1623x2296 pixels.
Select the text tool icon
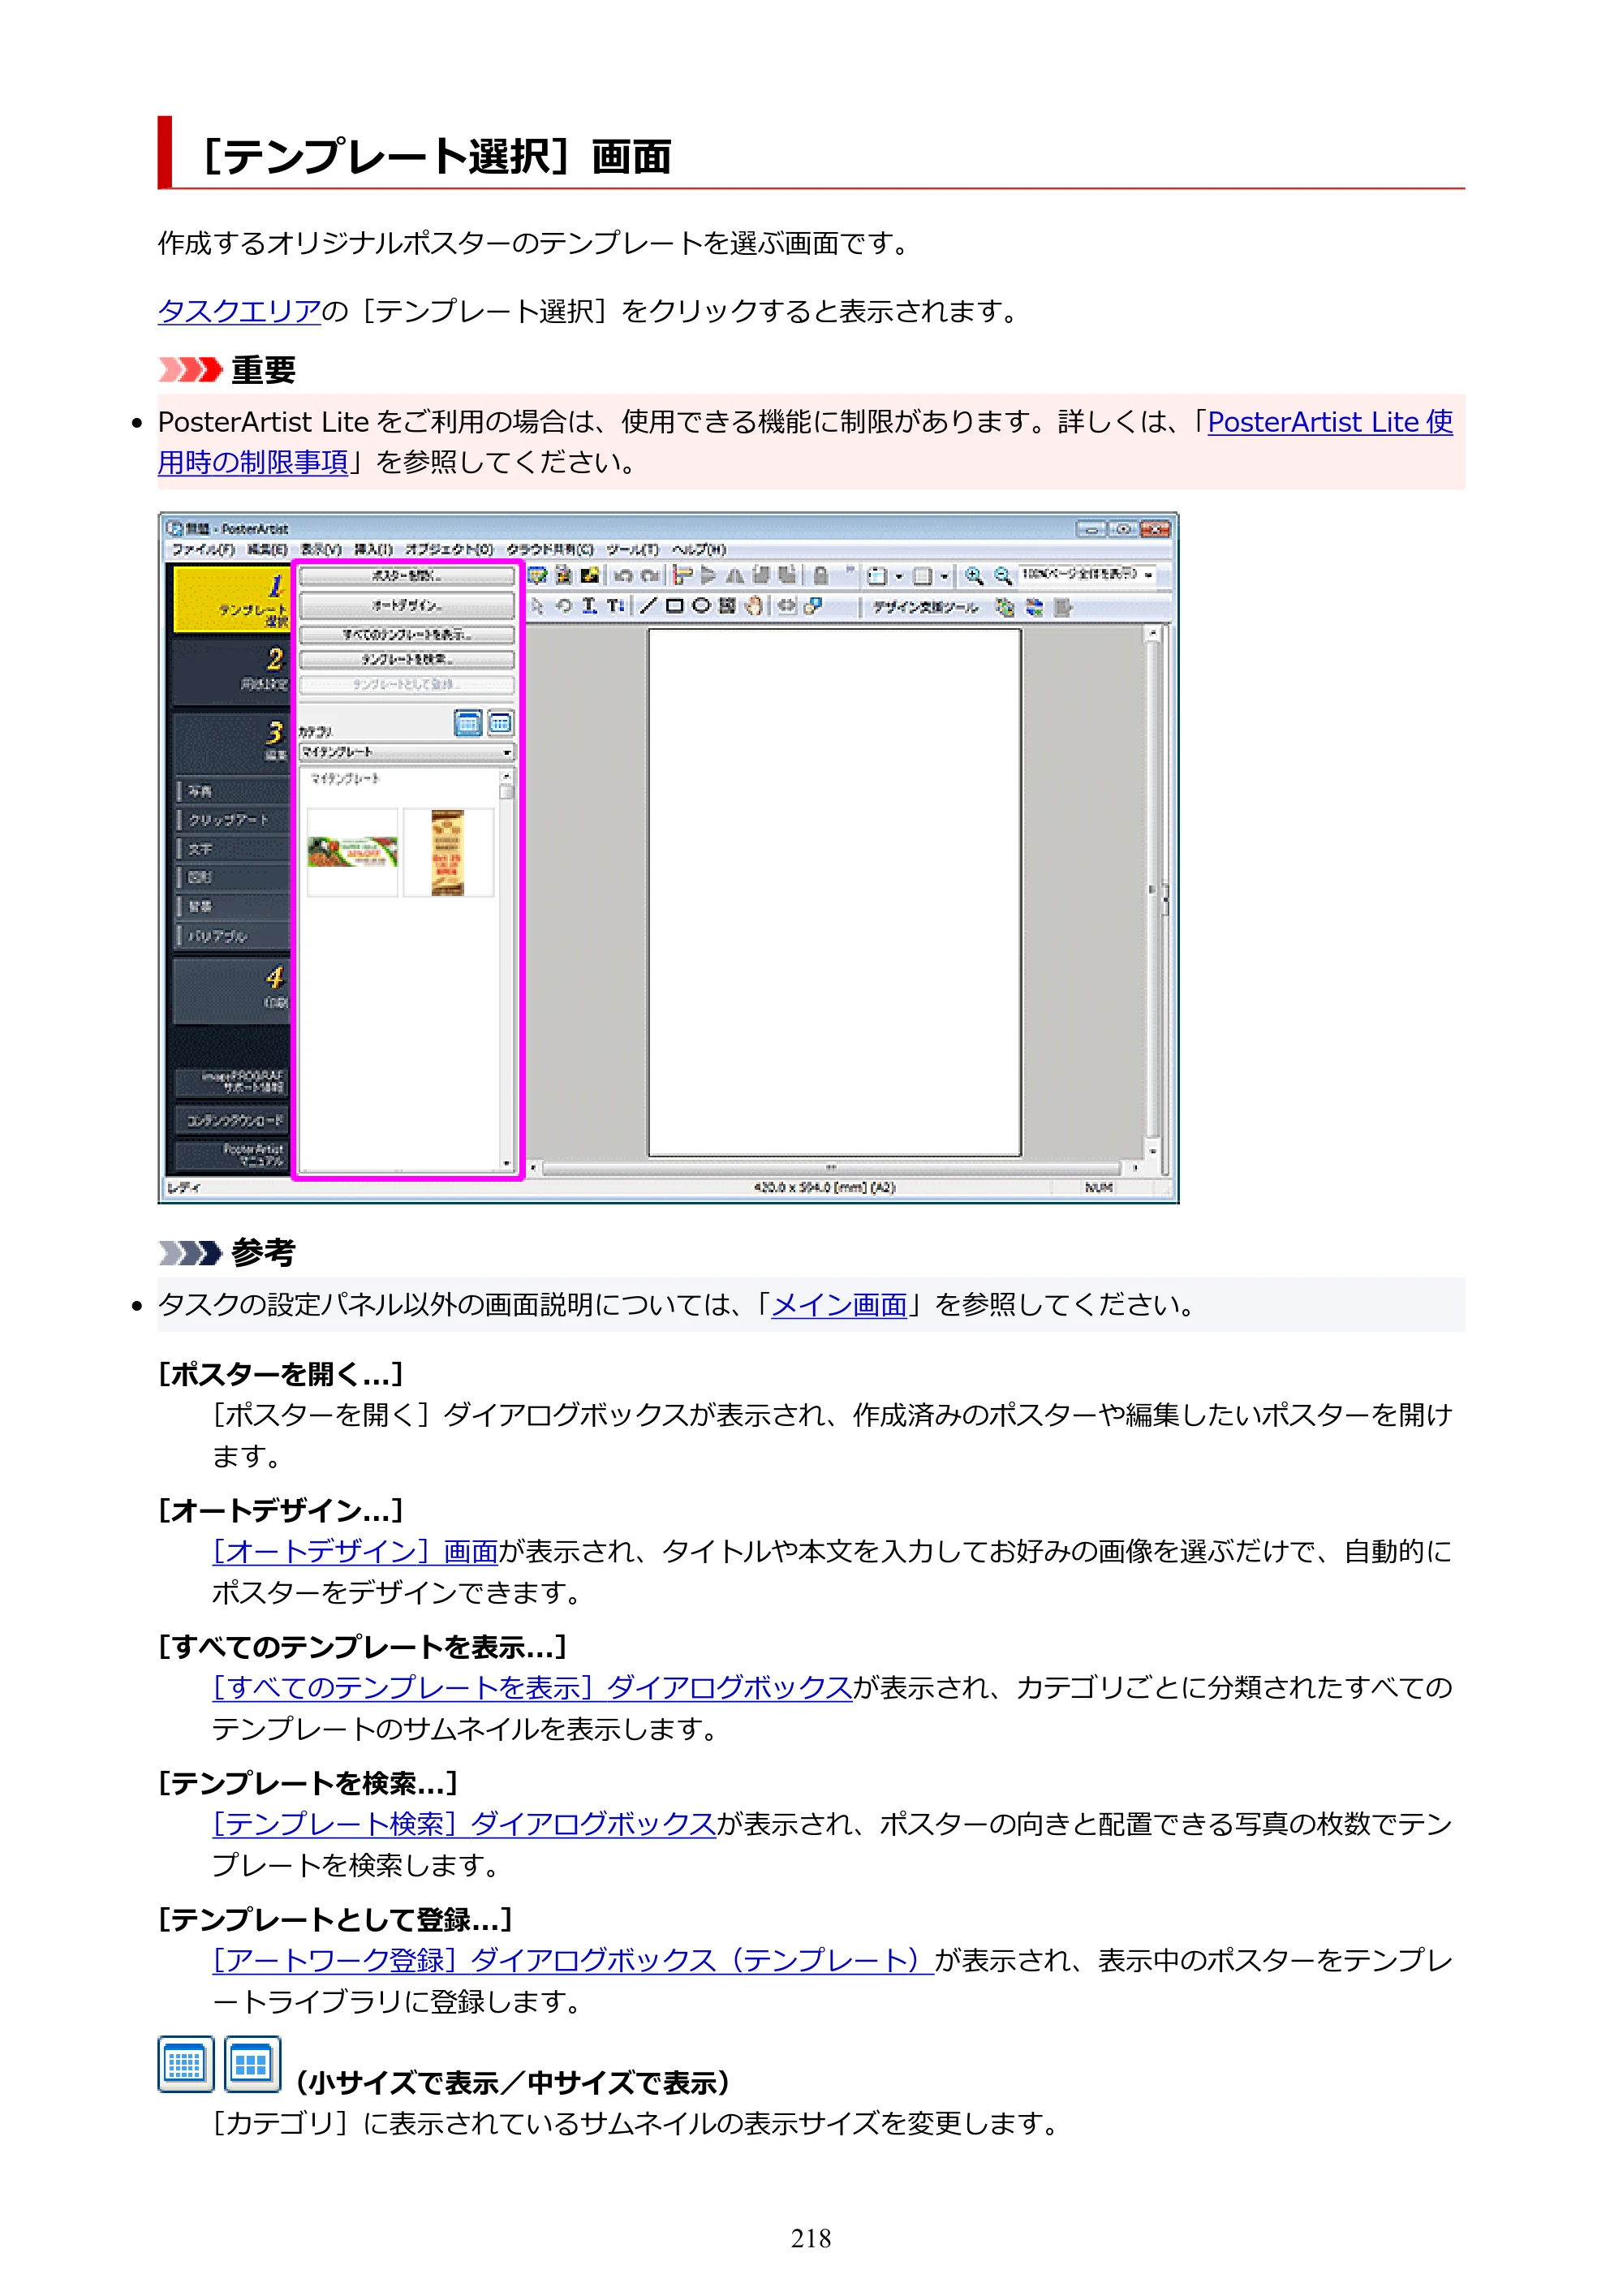590,605
